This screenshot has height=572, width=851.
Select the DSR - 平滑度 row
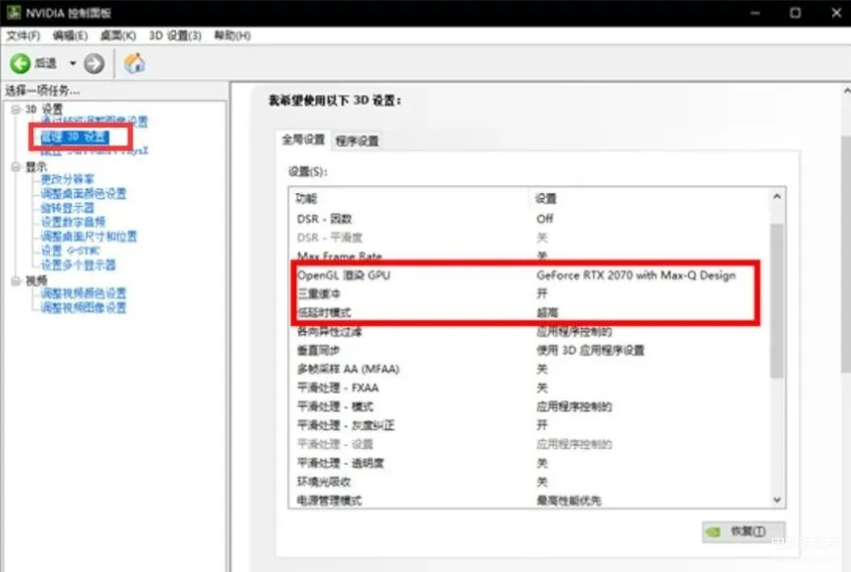529,238
